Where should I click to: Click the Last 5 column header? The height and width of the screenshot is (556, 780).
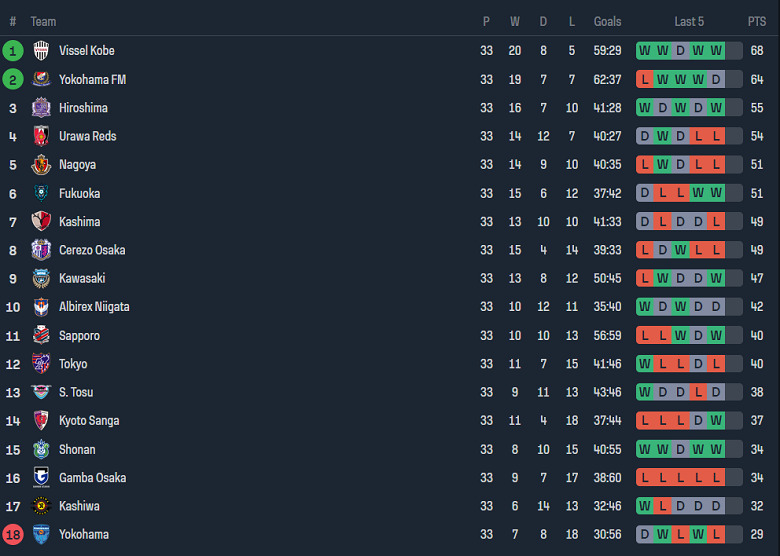[689, 21]
